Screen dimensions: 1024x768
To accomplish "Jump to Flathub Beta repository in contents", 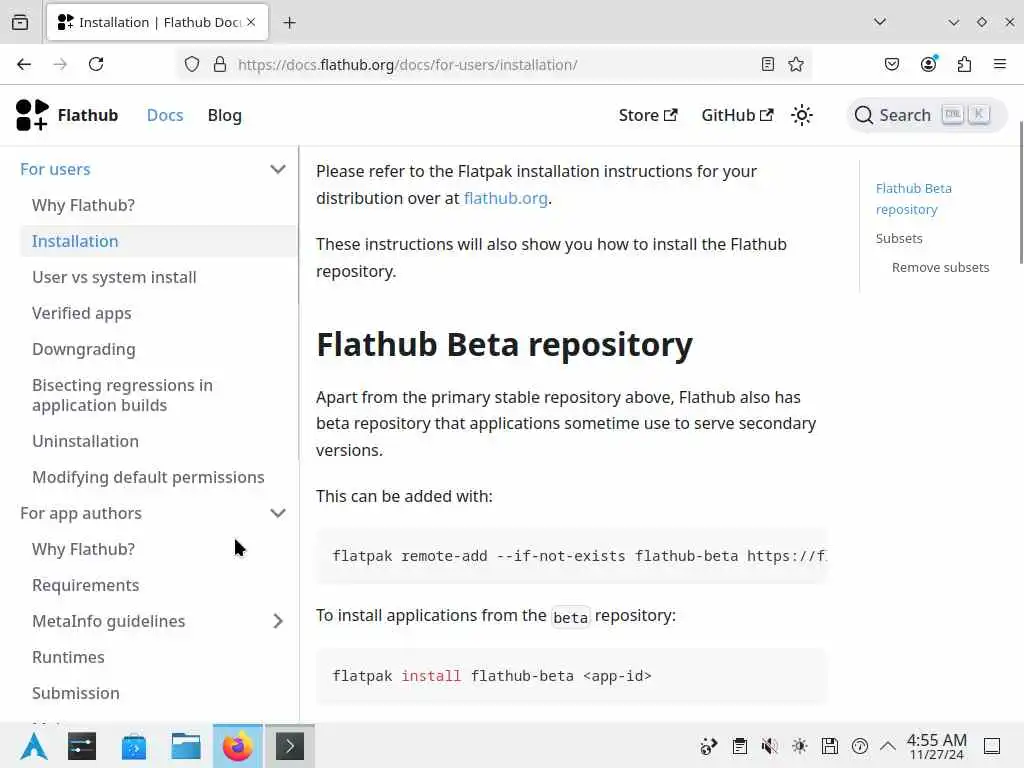I will coord(914,199).
